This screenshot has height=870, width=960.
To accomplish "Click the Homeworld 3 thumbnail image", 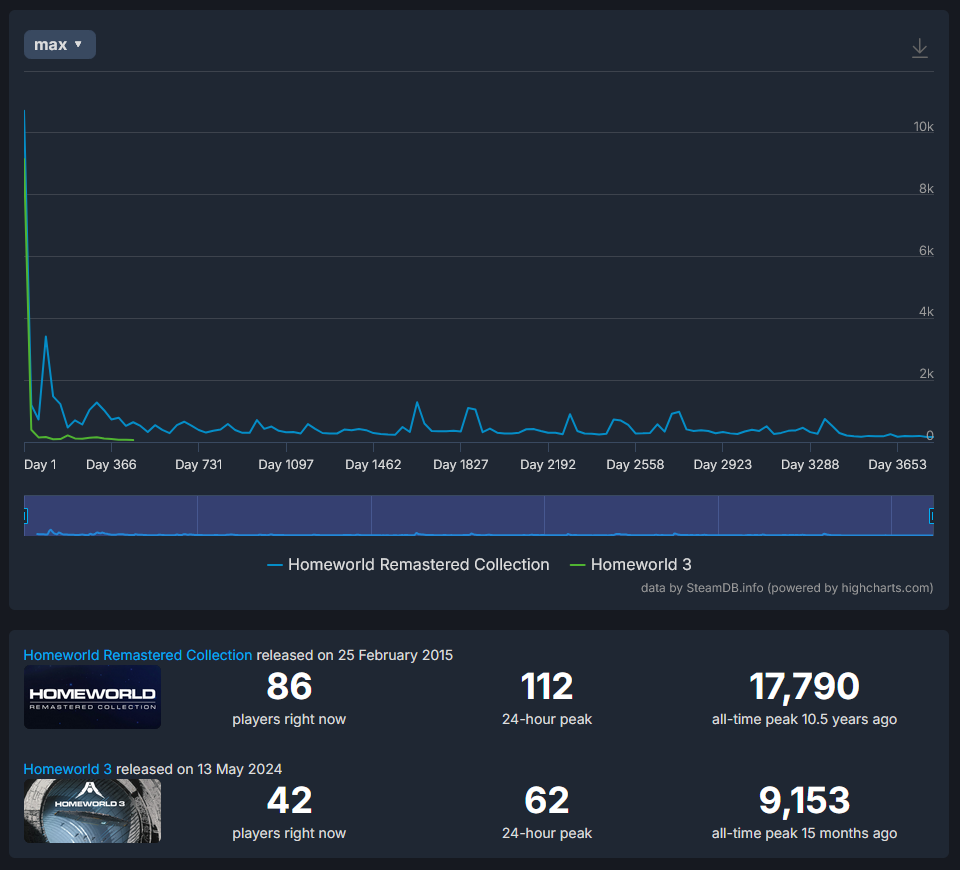I will click(x=92, y=811).
